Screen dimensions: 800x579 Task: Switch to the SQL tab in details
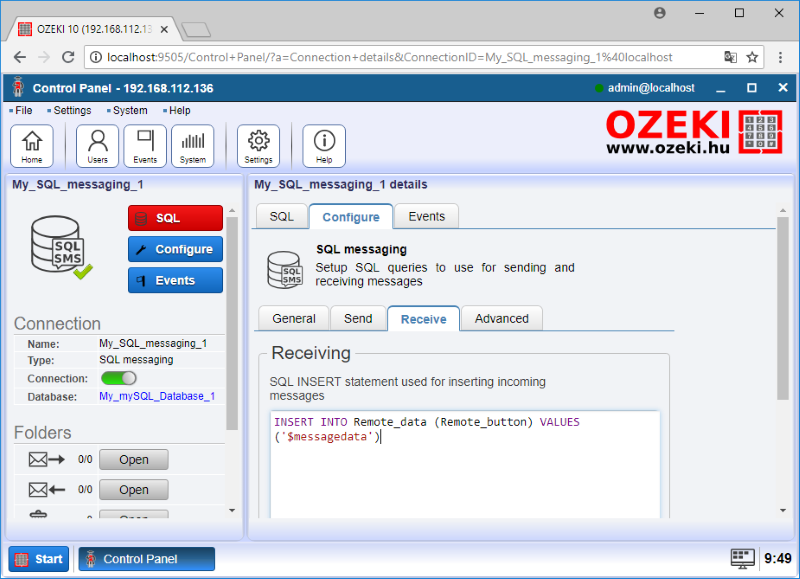click(x=282, y=216)
